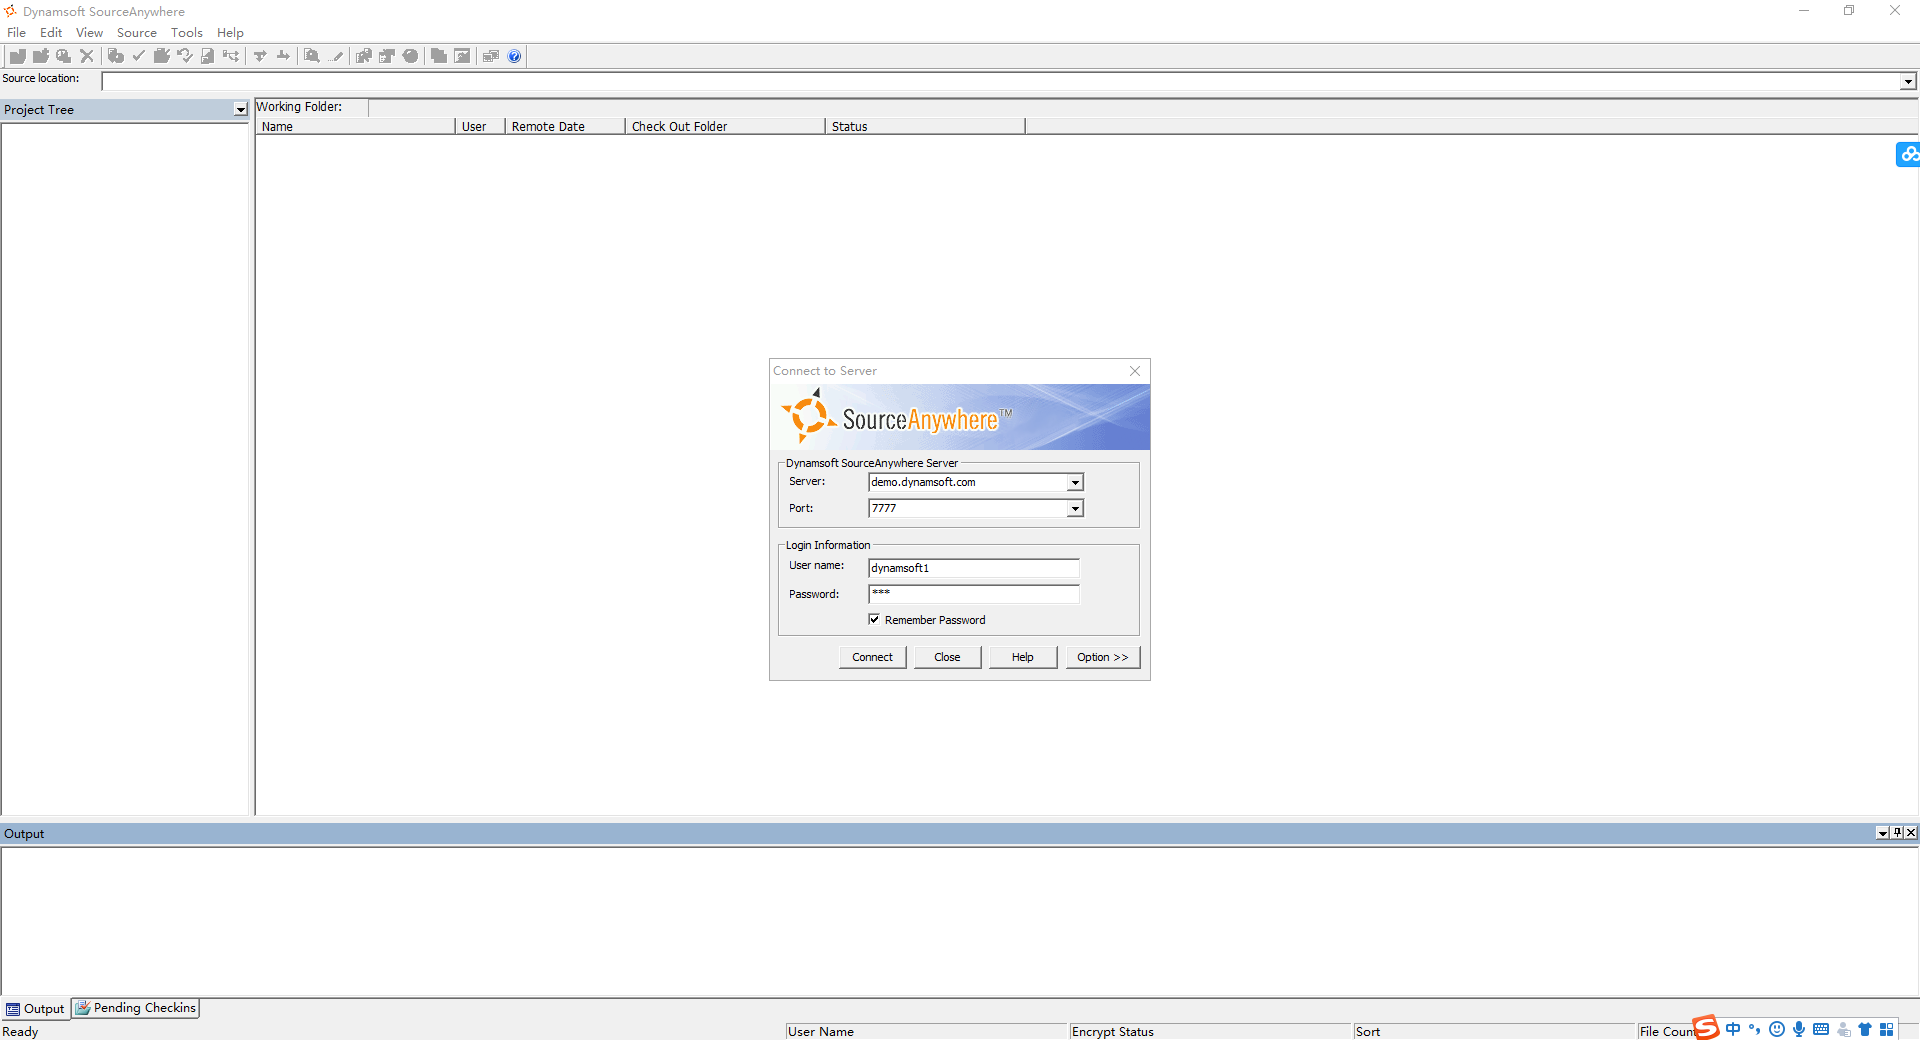Toggle Chinese input mode in IME bar

click(1733, 1029)
